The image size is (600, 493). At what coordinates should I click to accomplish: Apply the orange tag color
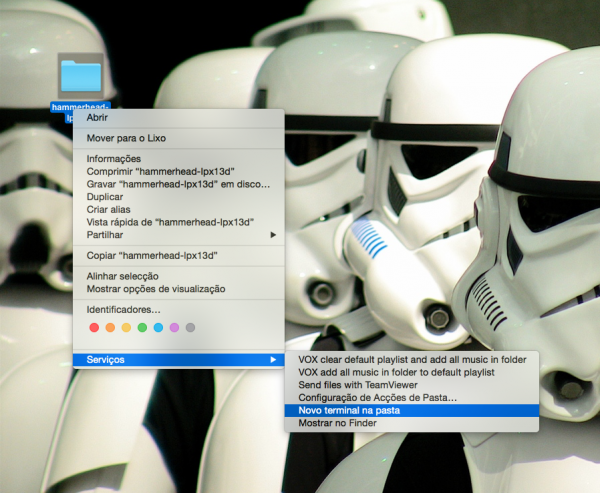pyautogui.click(x=110, y=328)
